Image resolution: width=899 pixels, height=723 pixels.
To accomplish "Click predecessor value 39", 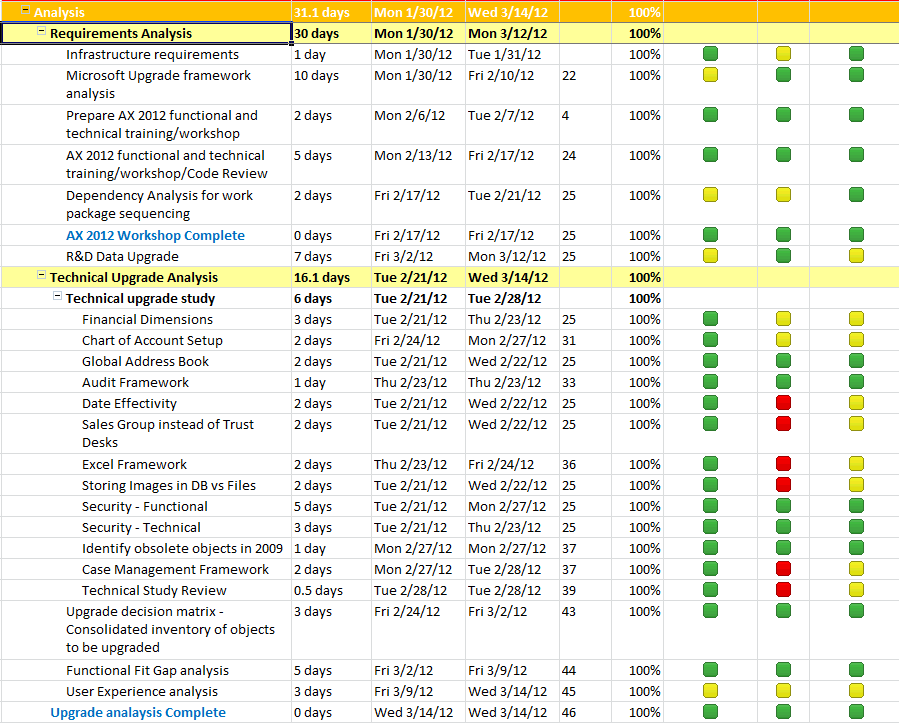I will click(569, 591).
